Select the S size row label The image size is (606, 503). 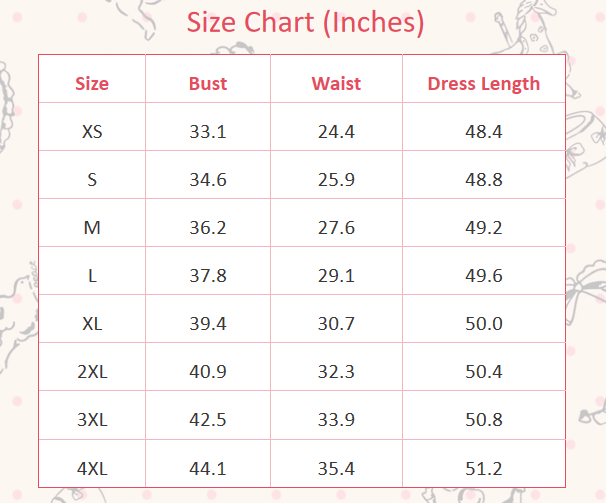92,180
